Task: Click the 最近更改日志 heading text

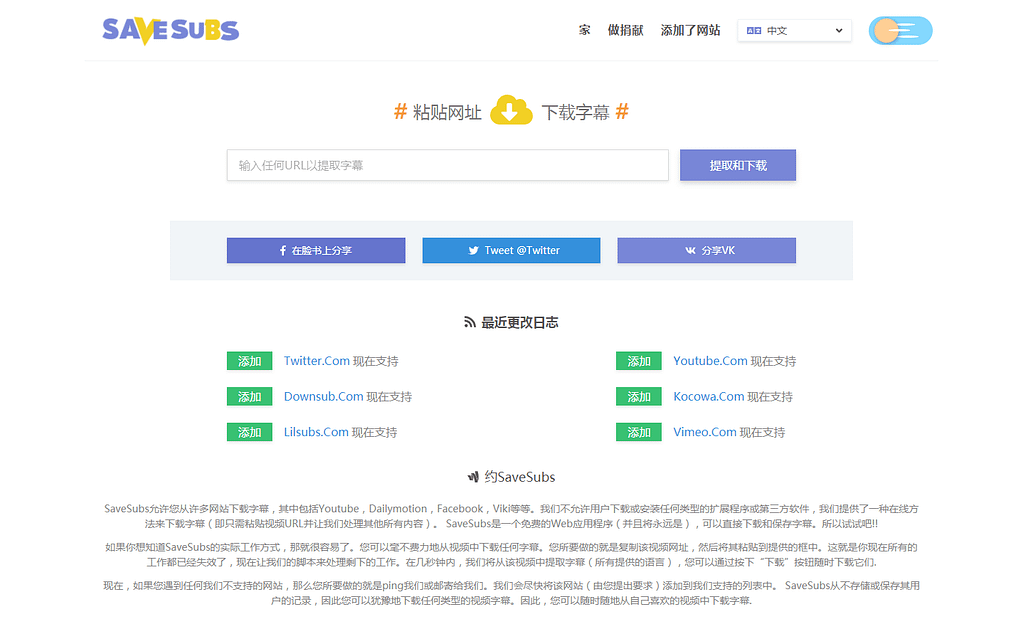Action: pos(520,322)
